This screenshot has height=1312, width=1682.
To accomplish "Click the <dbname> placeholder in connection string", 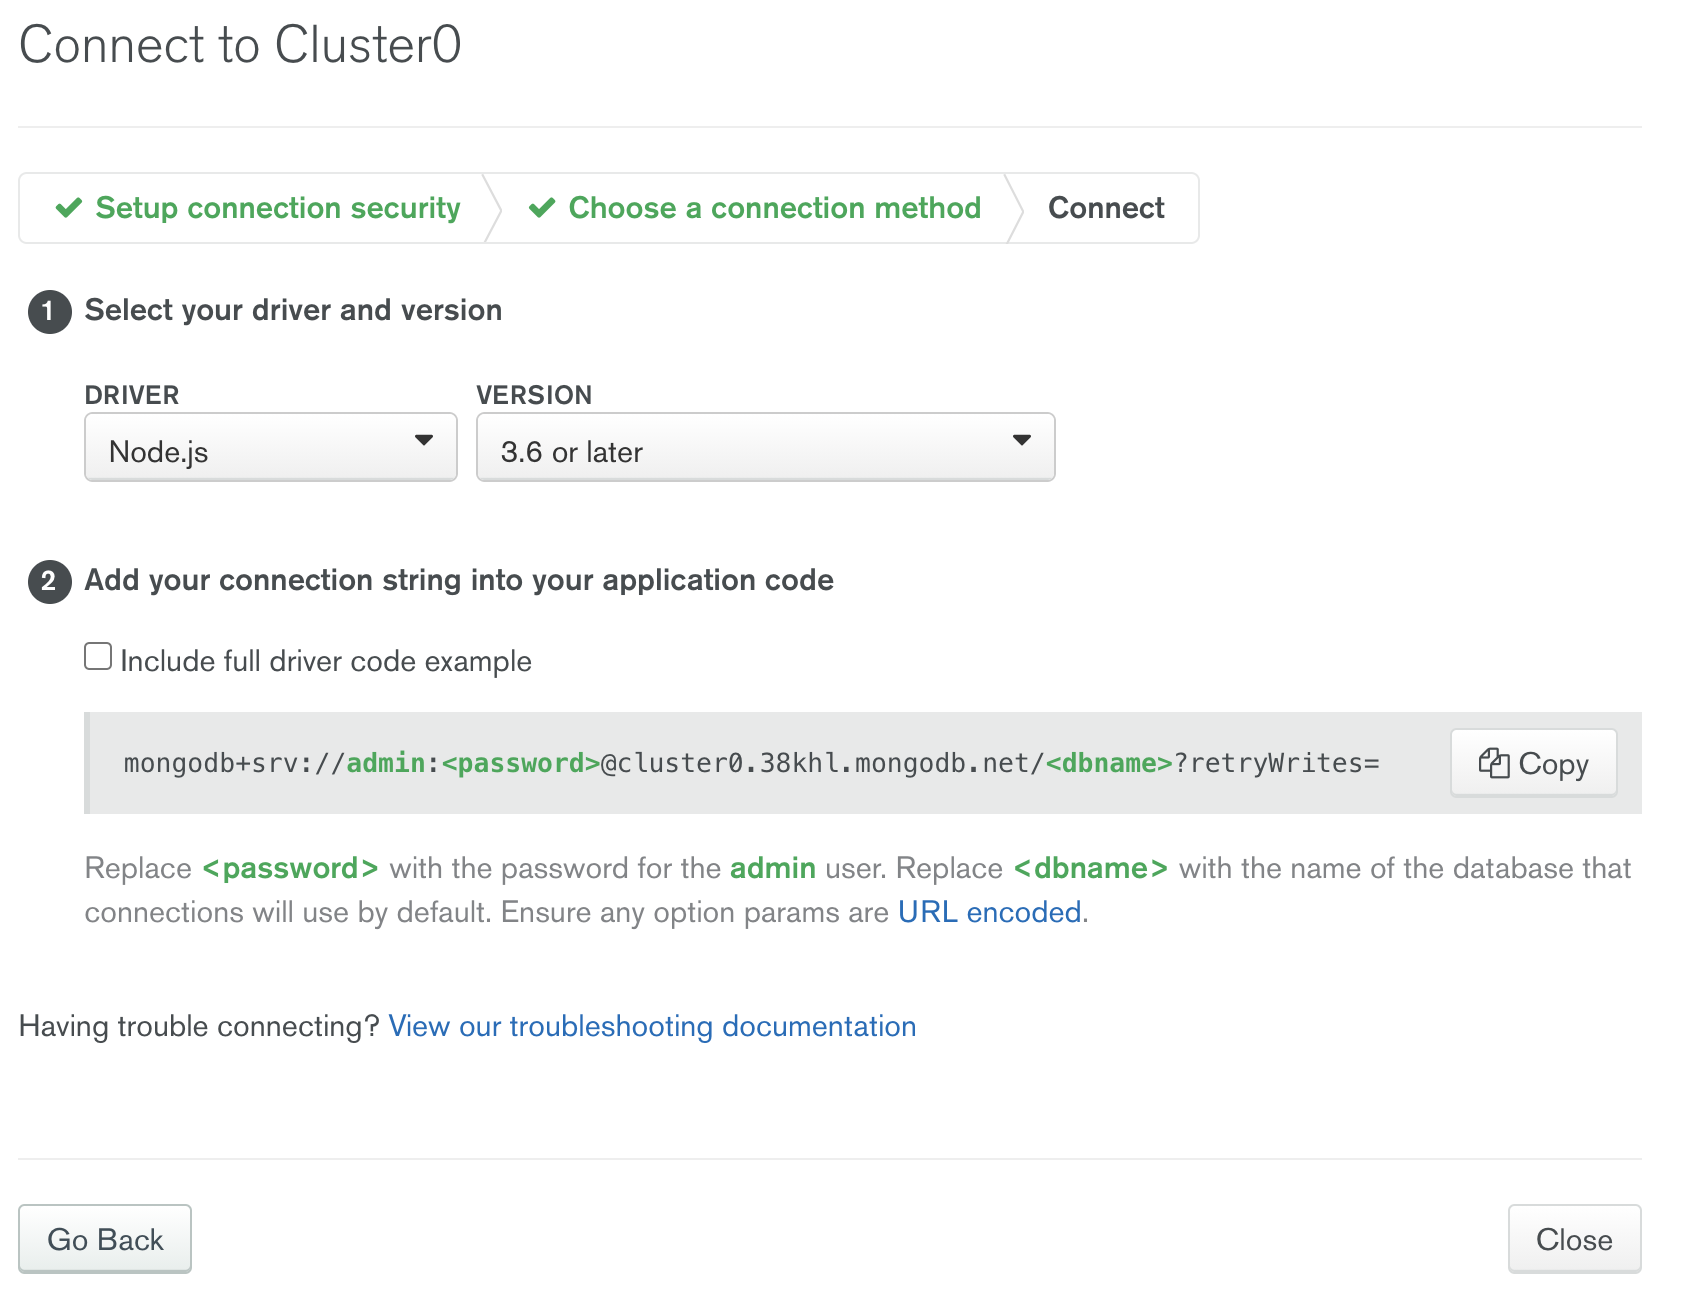I will pyautogui.click(x=1108, y=763).
